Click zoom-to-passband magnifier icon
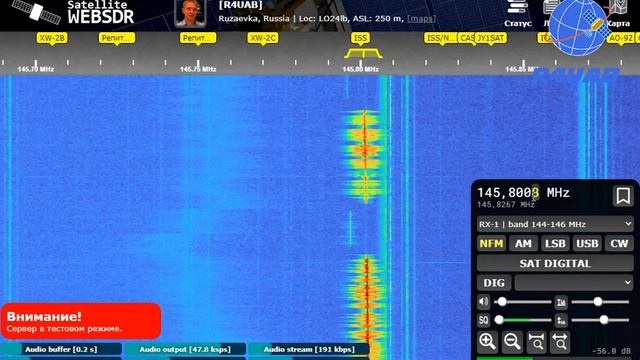640x360 pixels. 536,341
